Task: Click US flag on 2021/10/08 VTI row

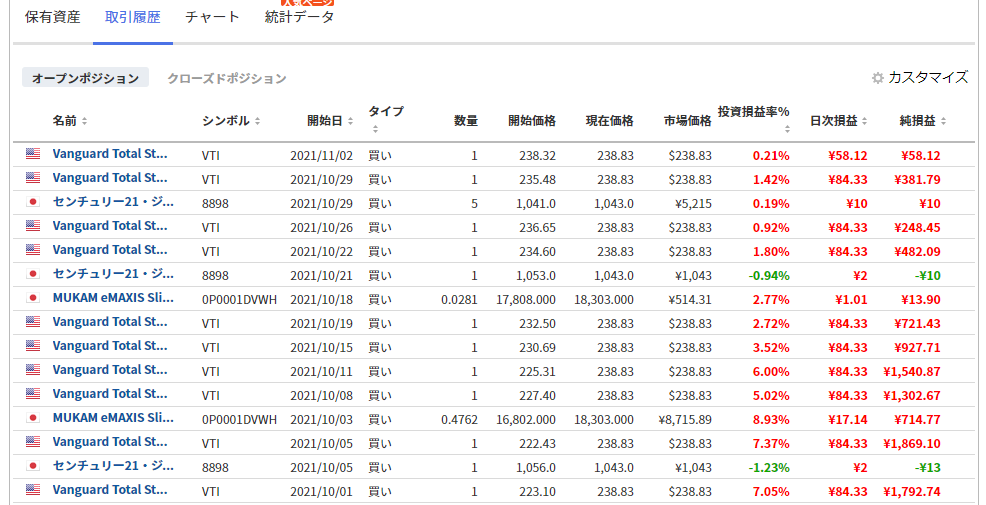Action: (33, 394)
